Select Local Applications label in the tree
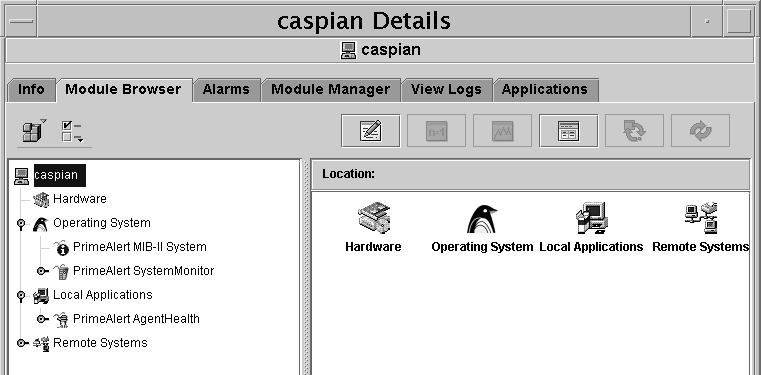This screenshot has height=375, width=761. tap(103, 295)
